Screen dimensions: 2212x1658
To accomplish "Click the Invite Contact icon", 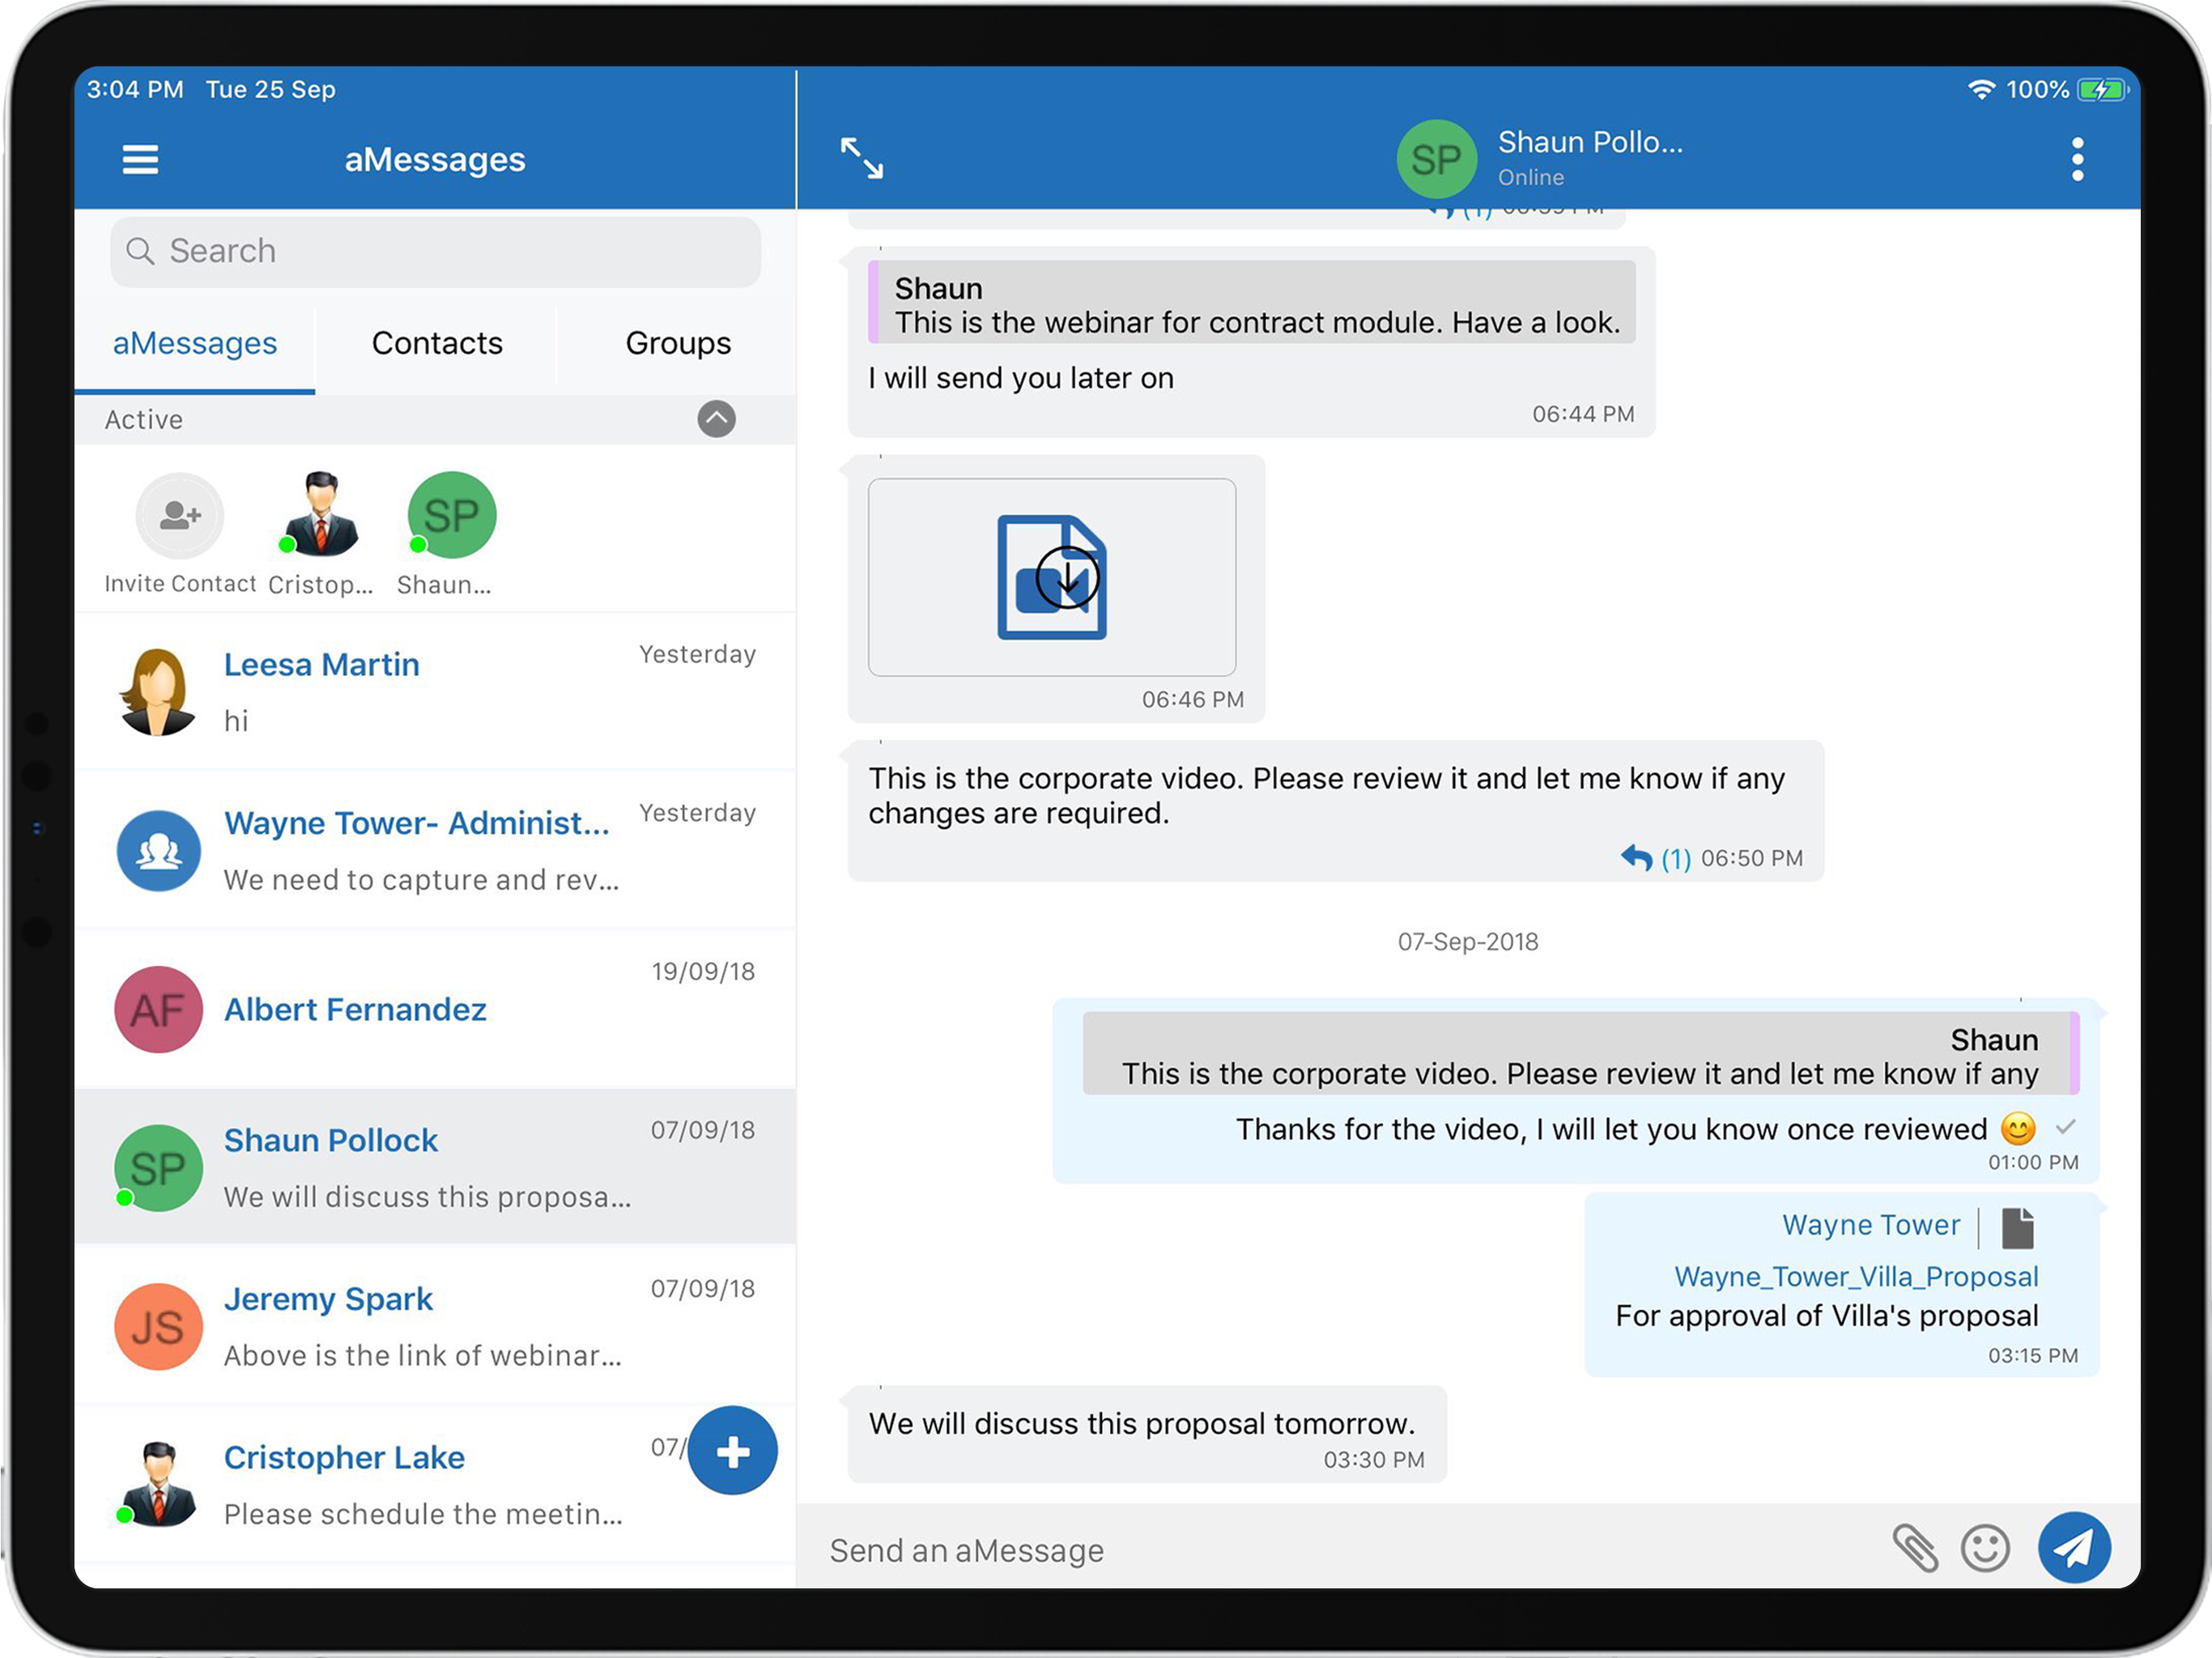I will [x=180, y=515].
